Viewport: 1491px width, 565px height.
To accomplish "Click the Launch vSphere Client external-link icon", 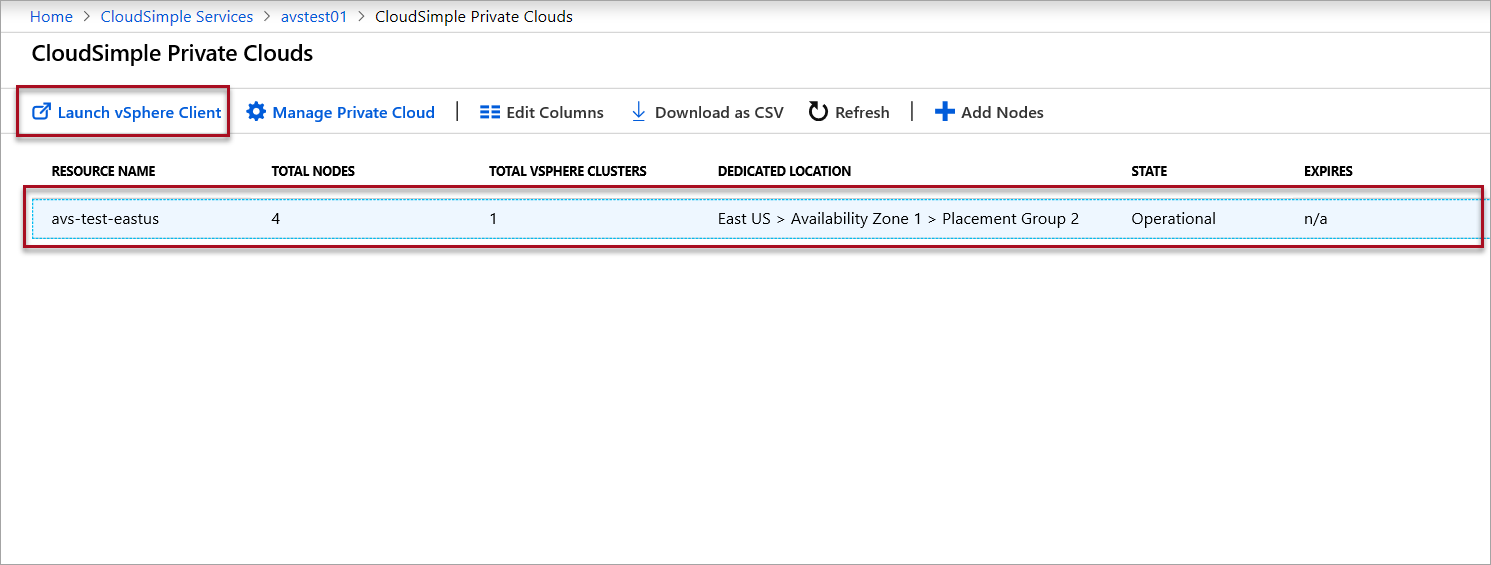I will point(42,112).
